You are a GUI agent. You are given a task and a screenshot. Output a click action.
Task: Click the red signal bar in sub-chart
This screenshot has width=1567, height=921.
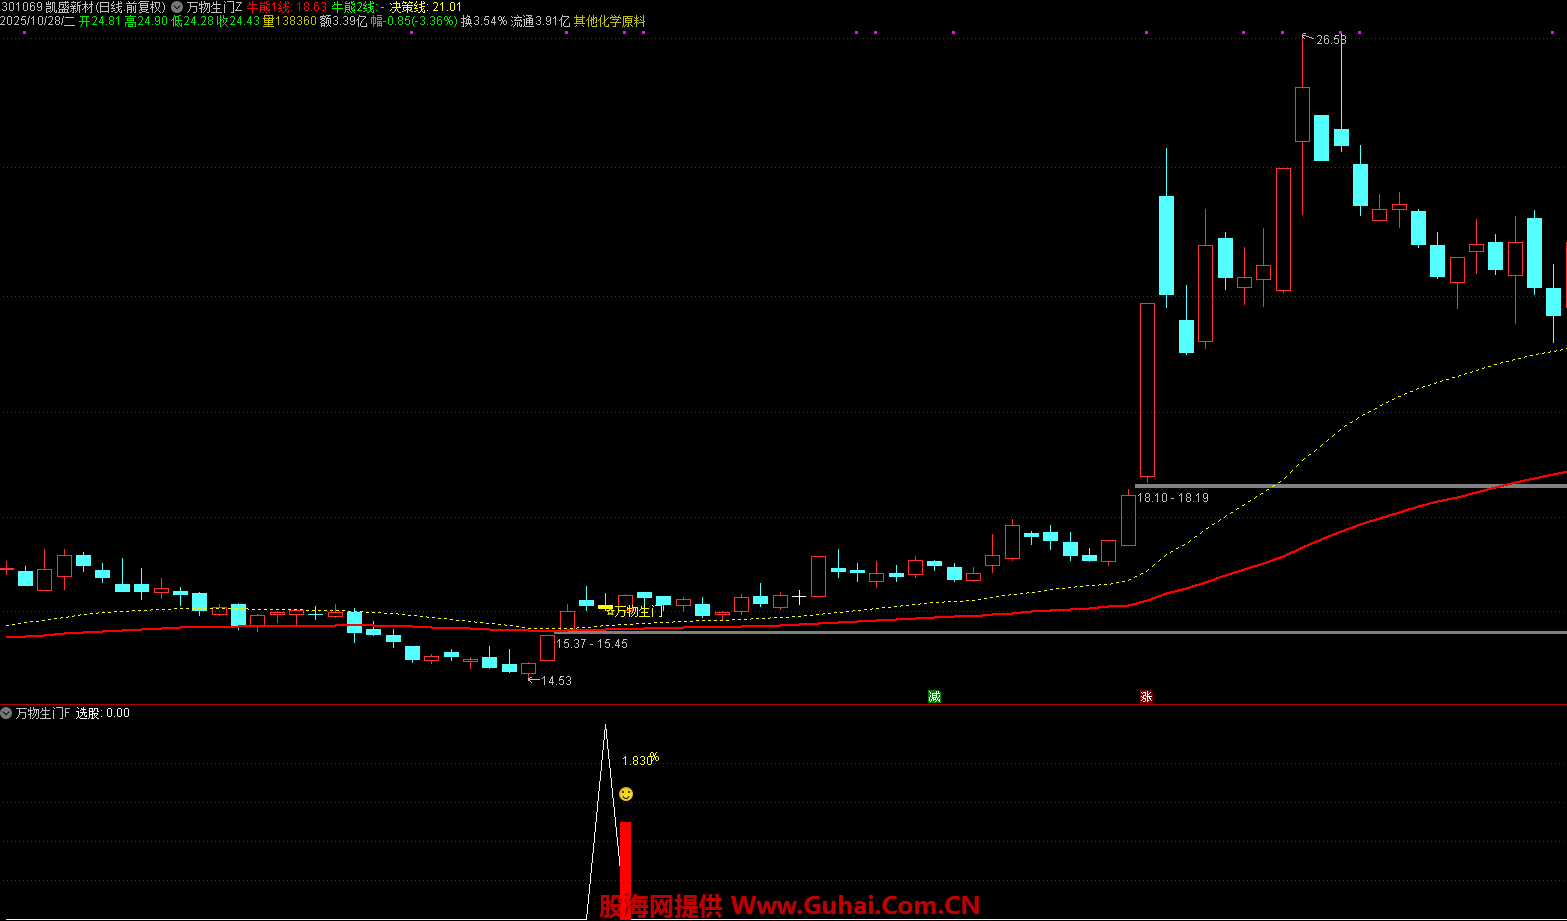(x=625, y=865)
